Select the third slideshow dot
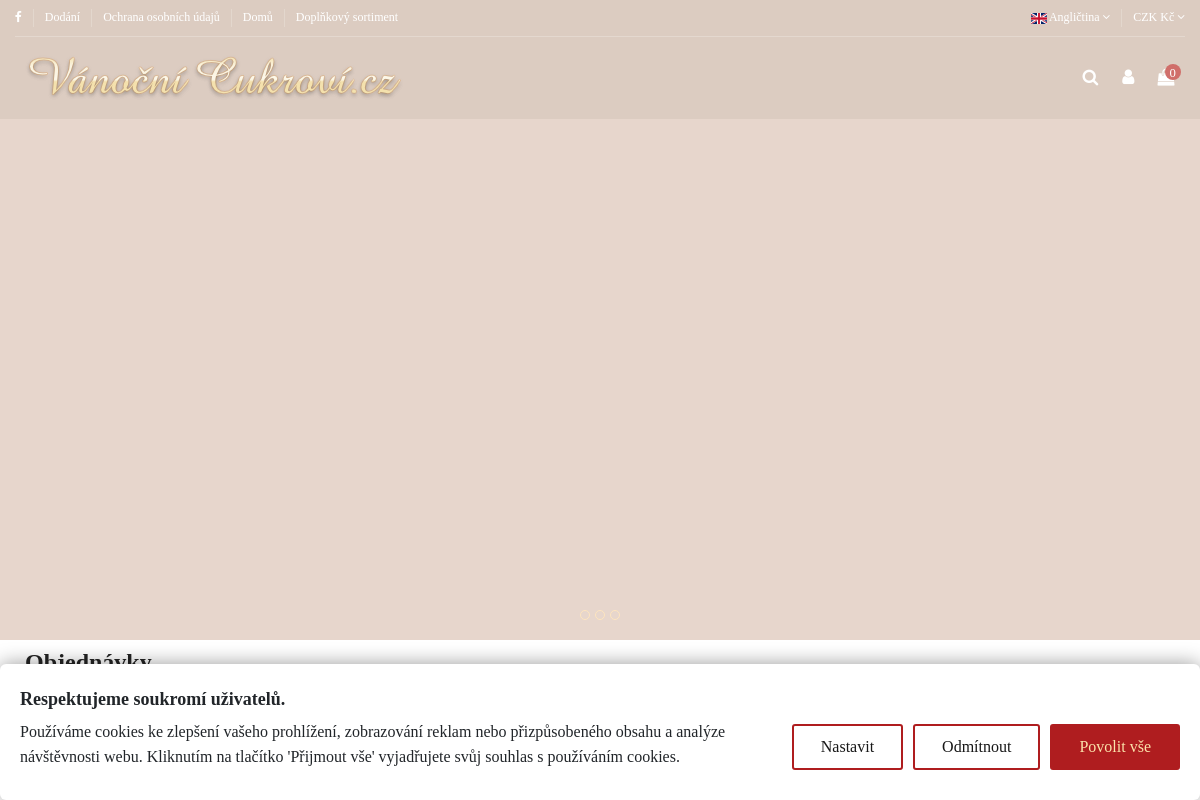This screenshot has width=1200, height=800. tap(615, 615)
